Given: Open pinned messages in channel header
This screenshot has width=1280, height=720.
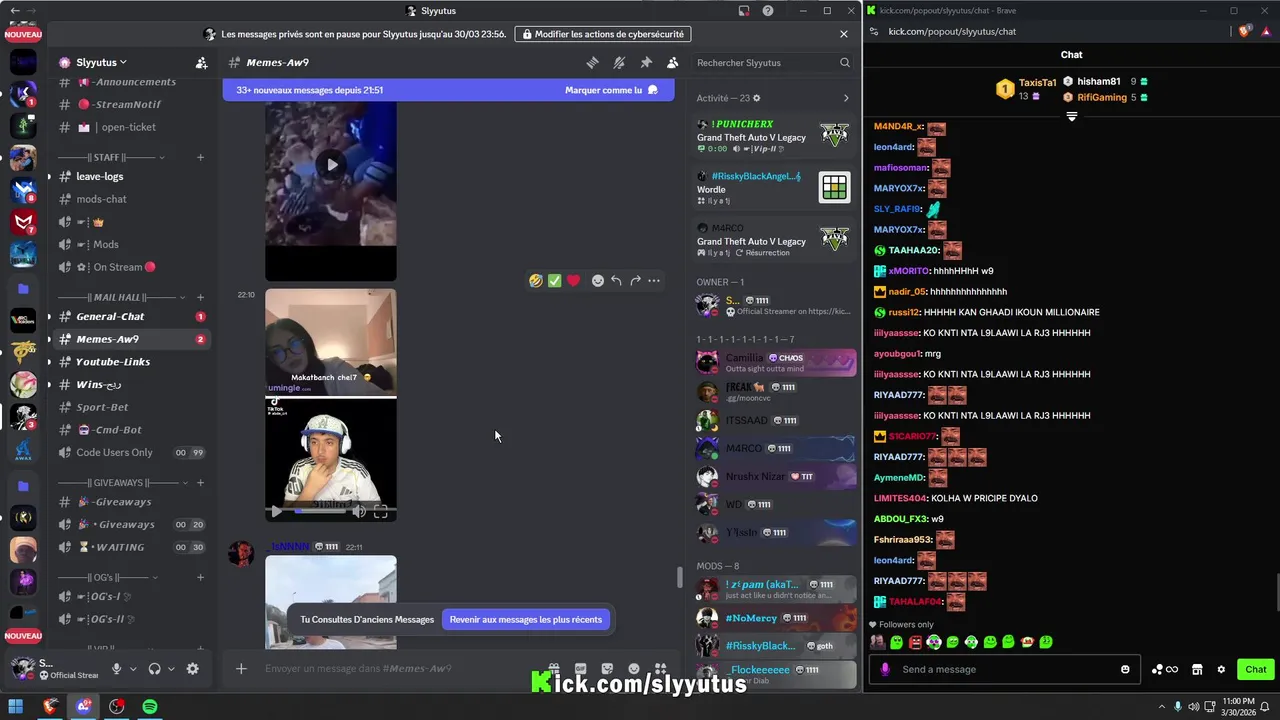Looking at the screenshot, I should coord(646,62).
